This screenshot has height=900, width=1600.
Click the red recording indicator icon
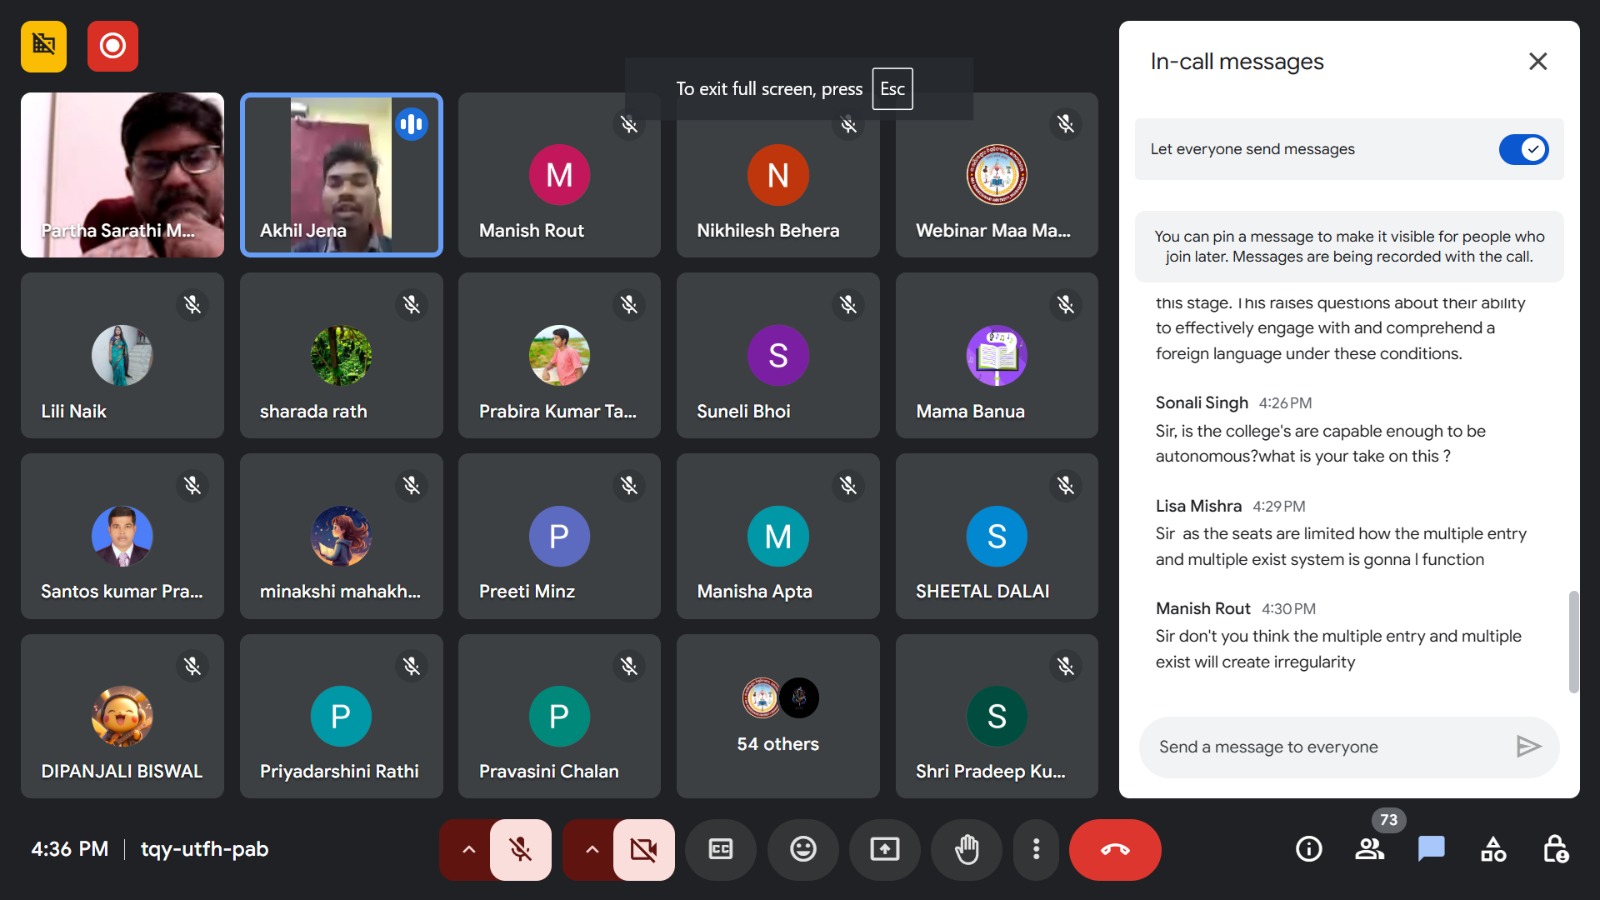tap(112, 46)
